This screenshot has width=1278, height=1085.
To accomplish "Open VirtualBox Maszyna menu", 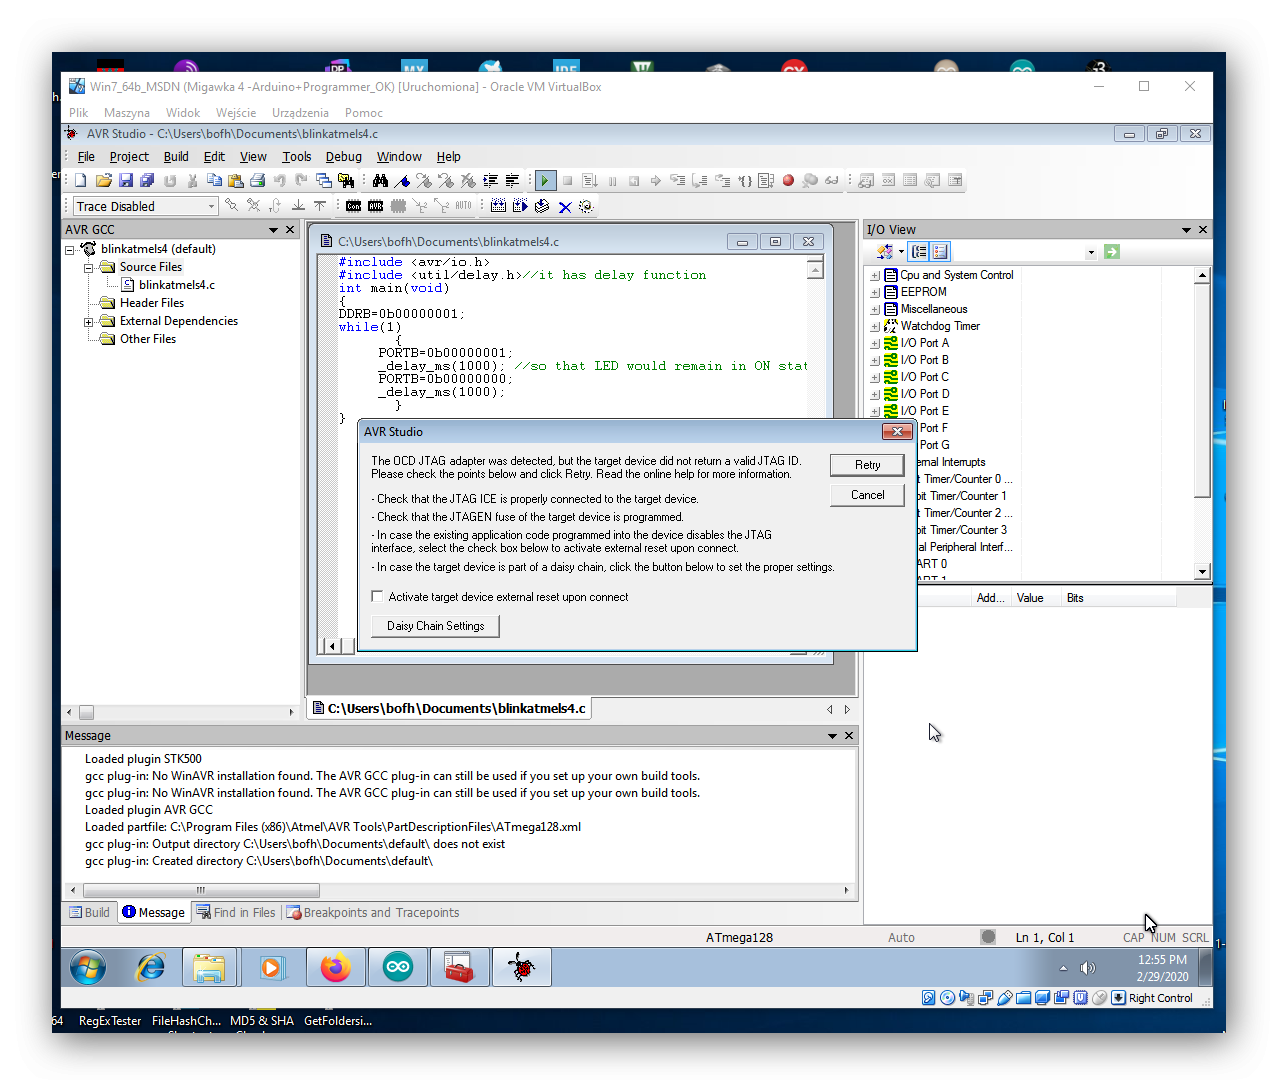I will (126, 113).
